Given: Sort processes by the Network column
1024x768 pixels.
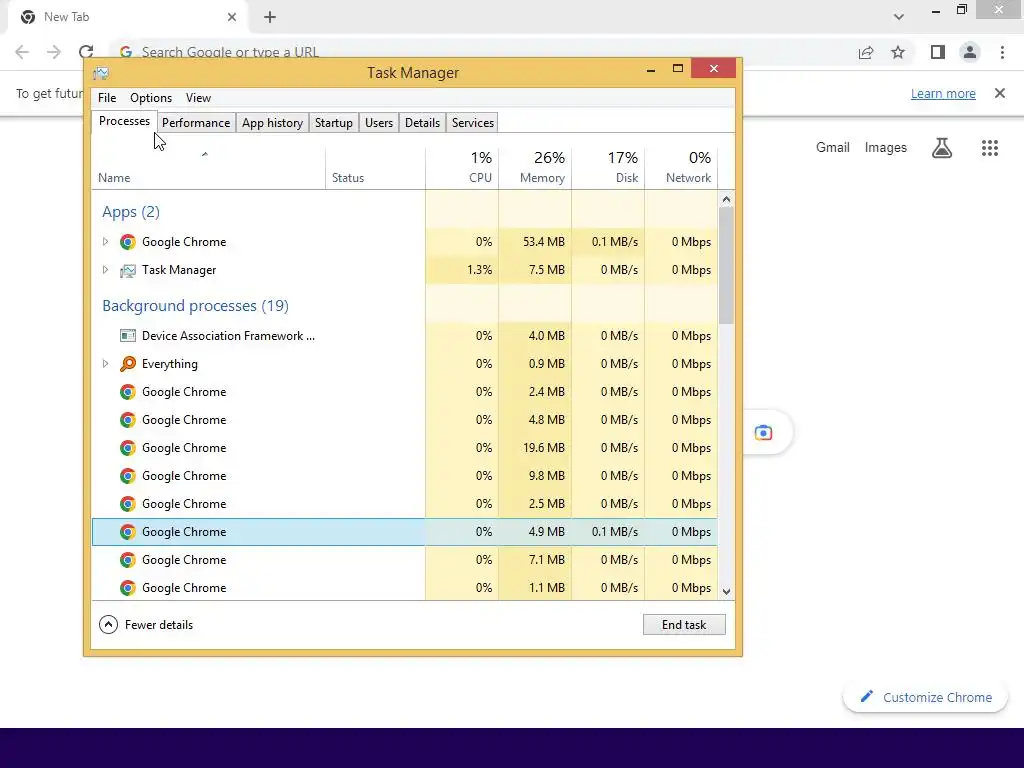Looking at the screenshot, I should click(x=681, y=168).
